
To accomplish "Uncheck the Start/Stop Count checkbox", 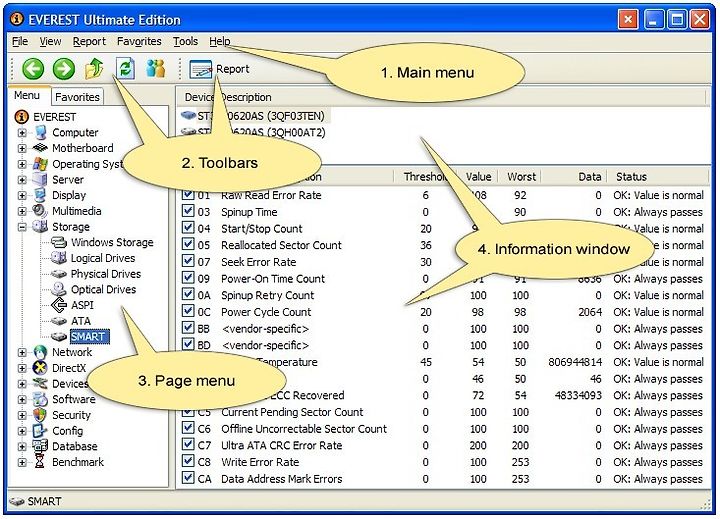I will [188, 227].
